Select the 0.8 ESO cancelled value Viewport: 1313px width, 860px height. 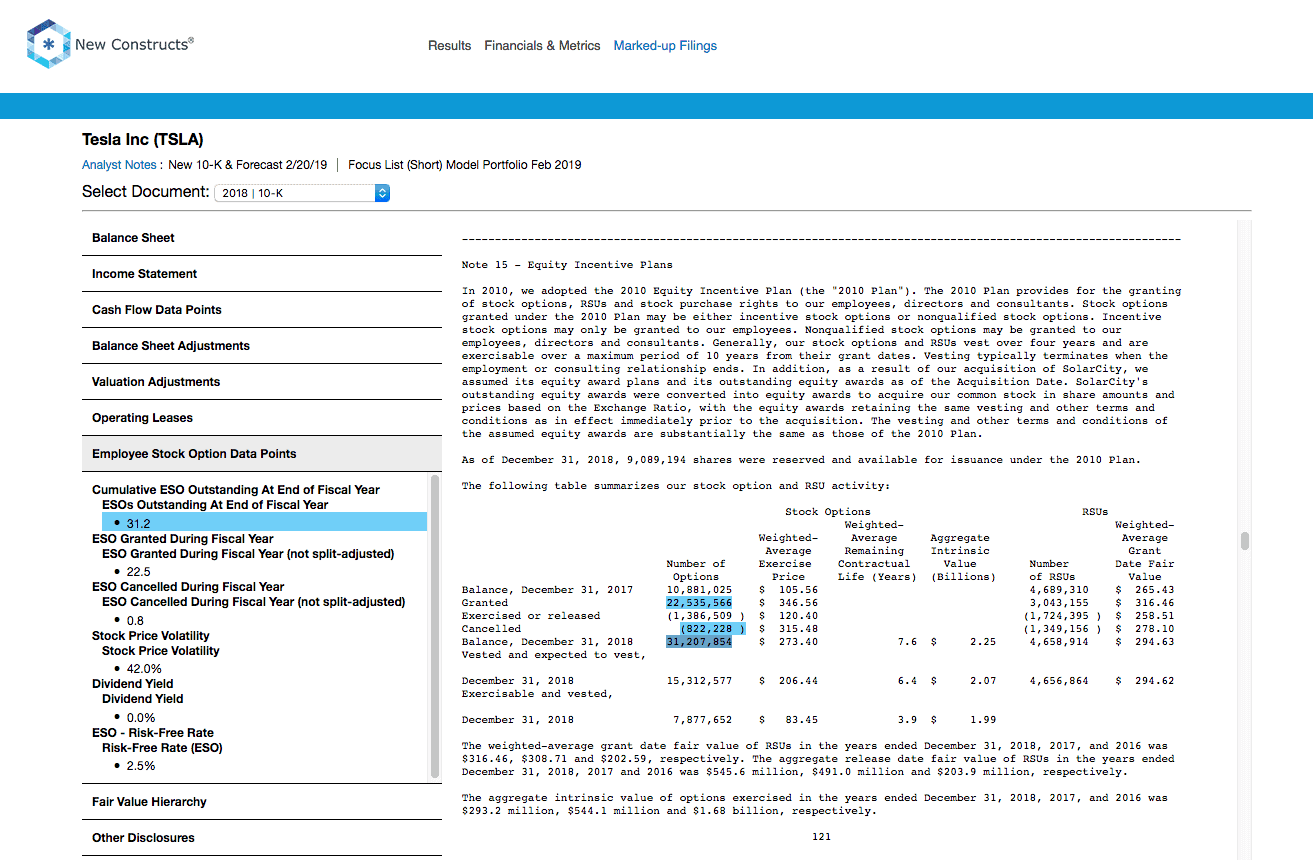[x=135, y=620]
